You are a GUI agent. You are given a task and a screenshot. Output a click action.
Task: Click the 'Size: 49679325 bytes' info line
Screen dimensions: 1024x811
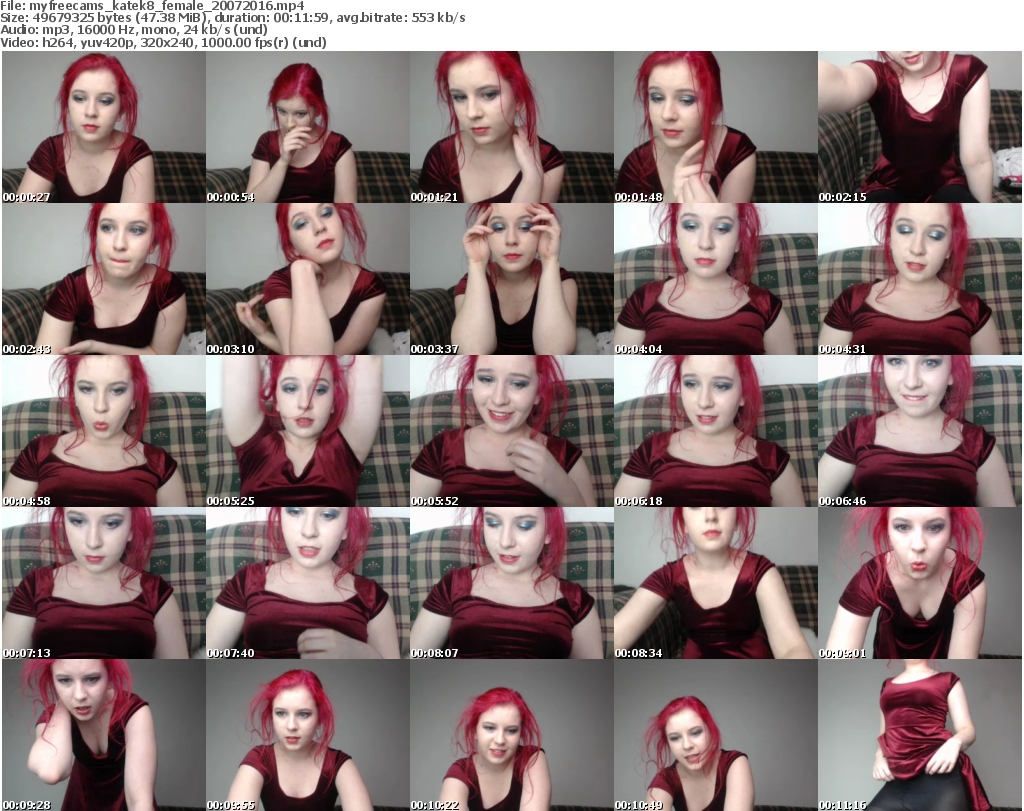click(x=232, y=18)
